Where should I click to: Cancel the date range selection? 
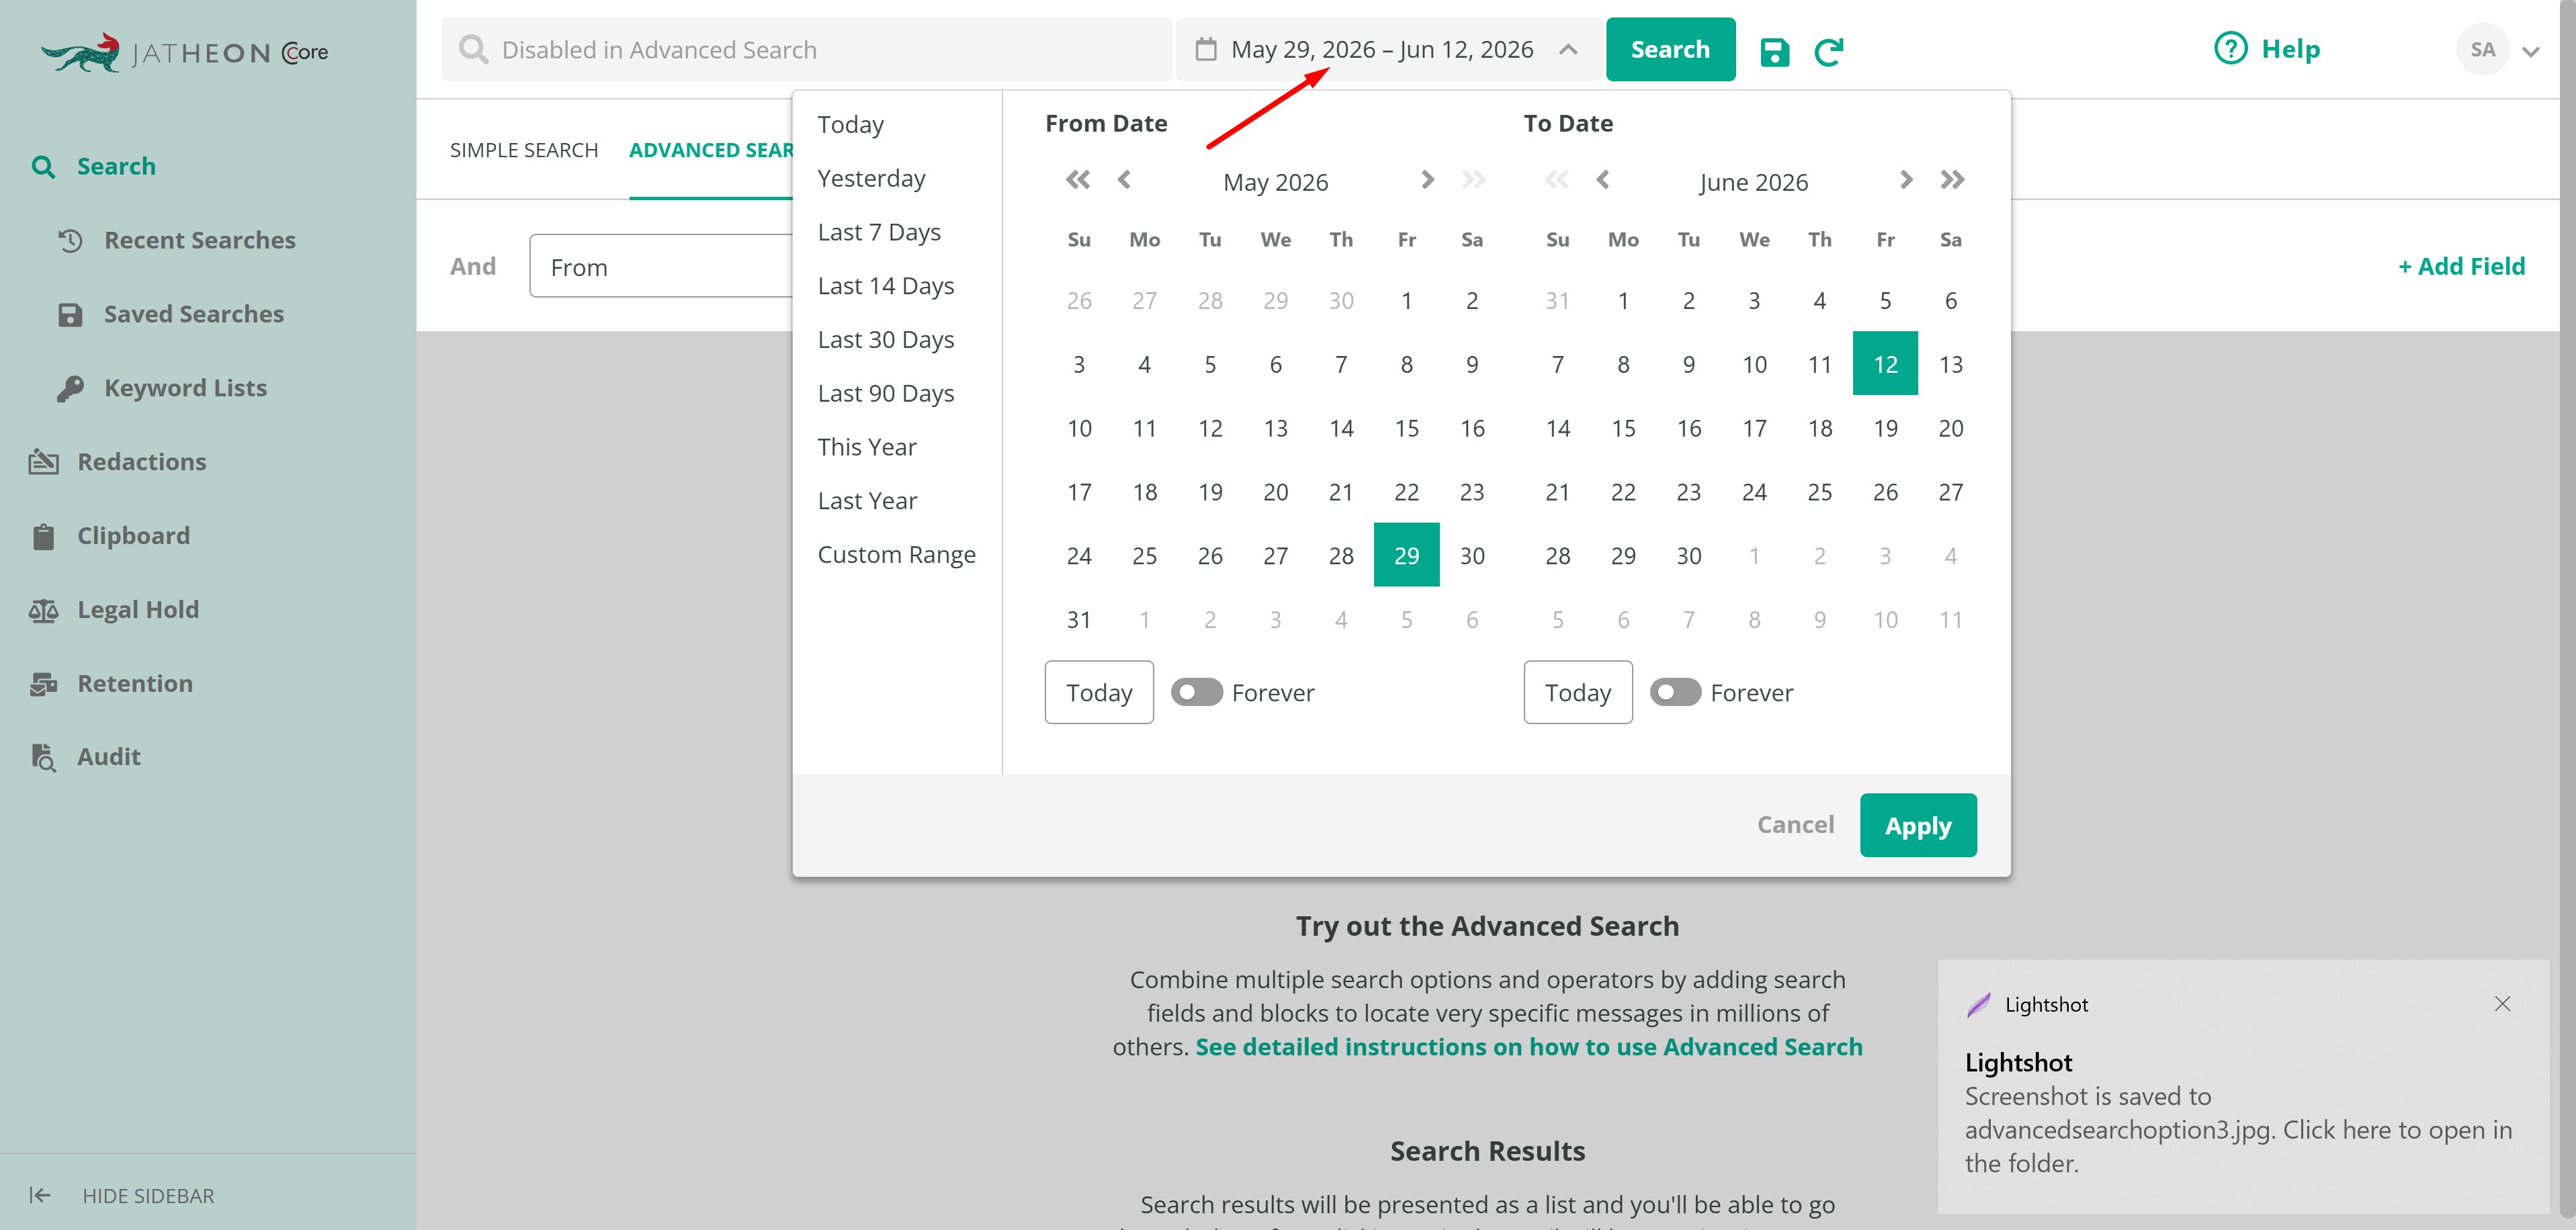click(x=1796, y=825)
